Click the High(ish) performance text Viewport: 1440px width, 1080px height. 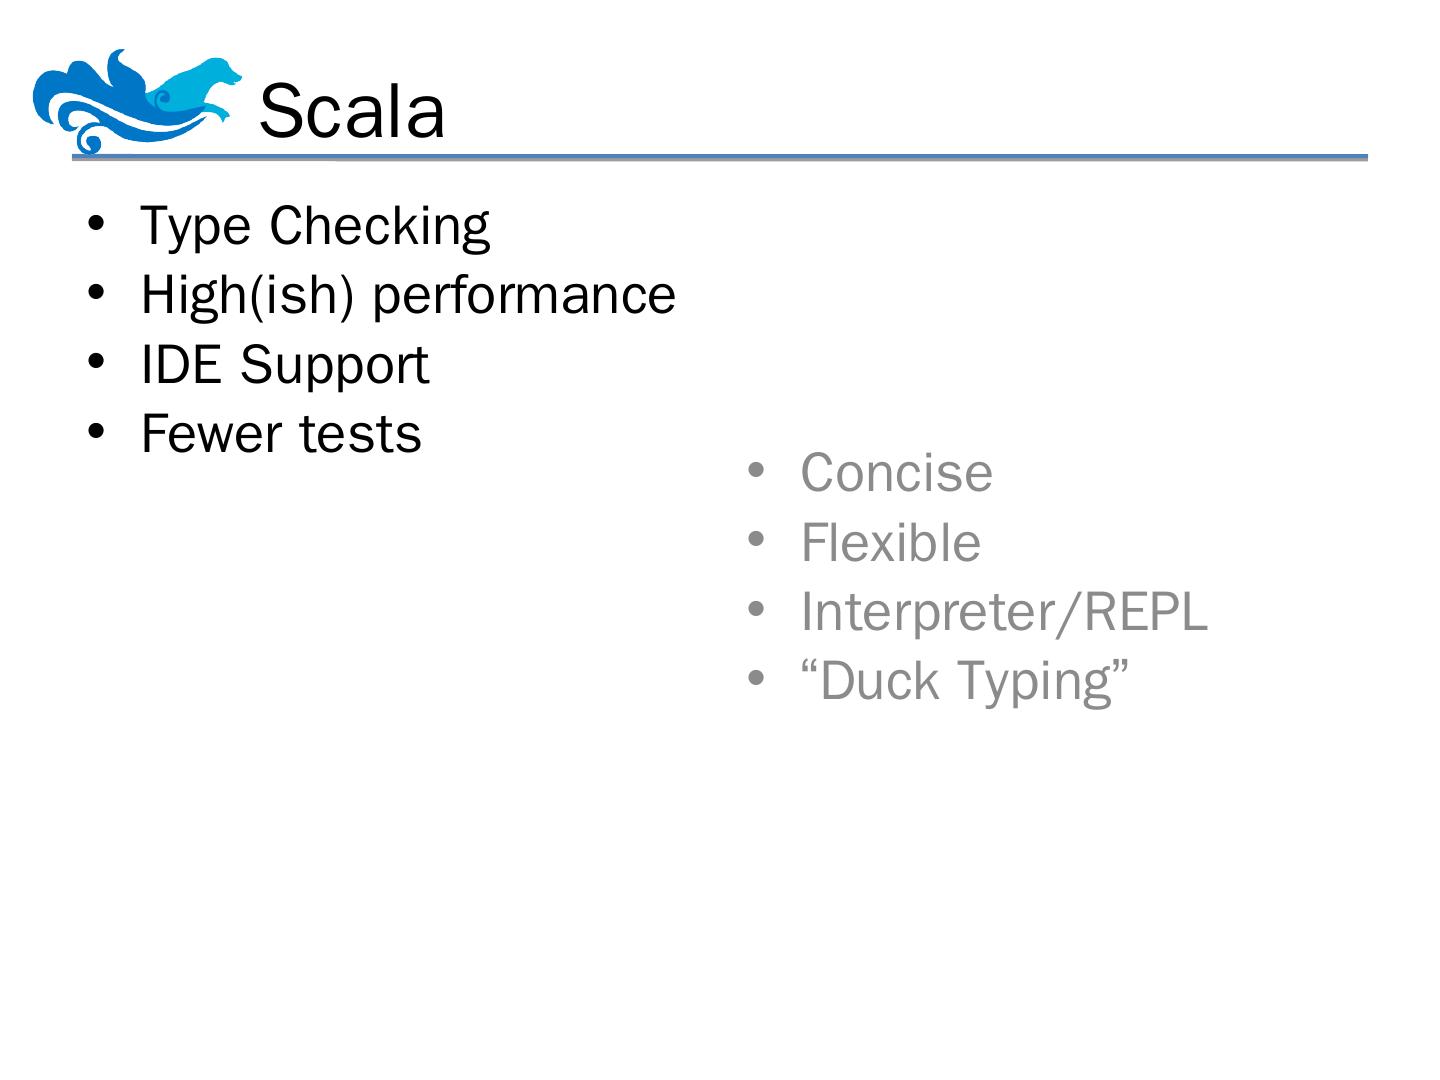408,294
